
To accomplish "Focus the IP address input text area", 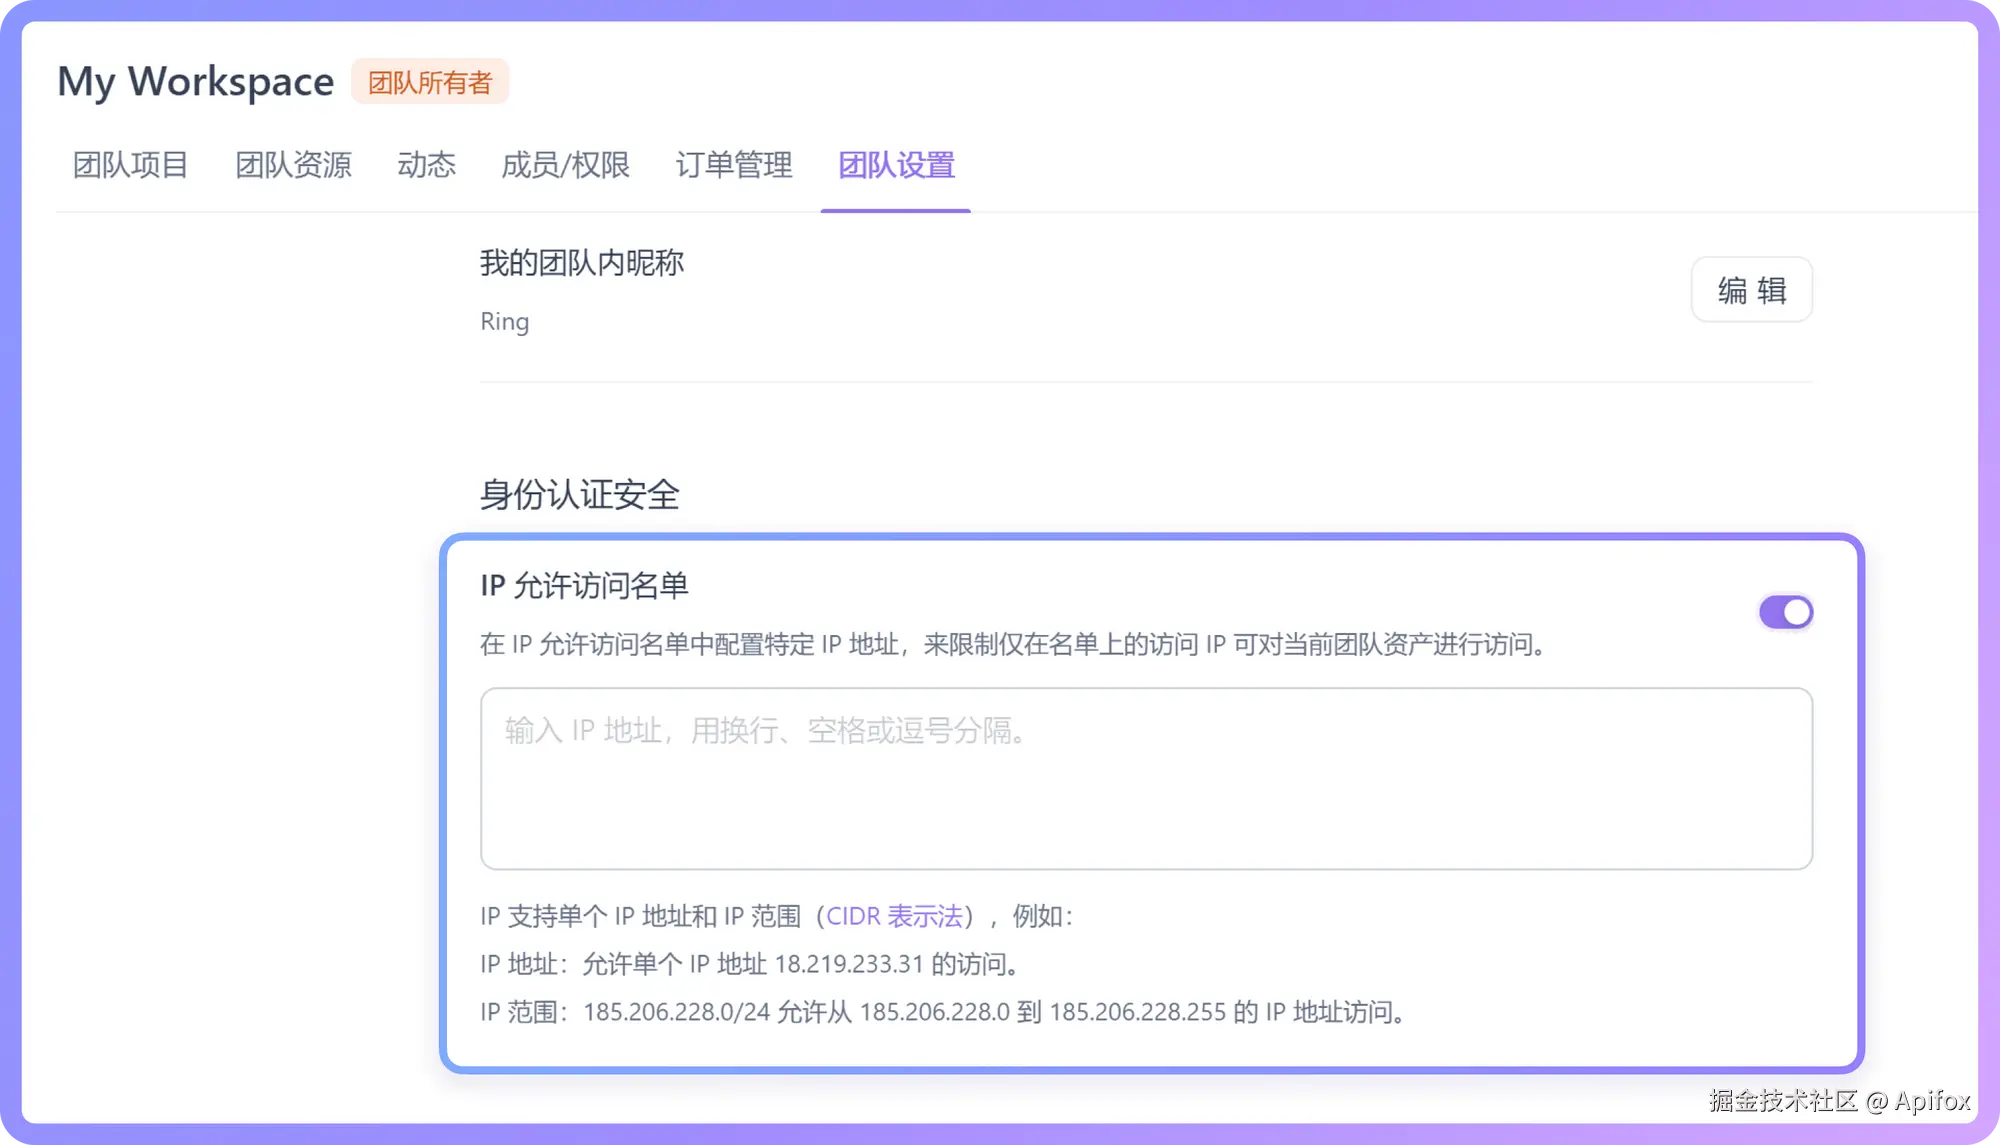I will 1146,778.
